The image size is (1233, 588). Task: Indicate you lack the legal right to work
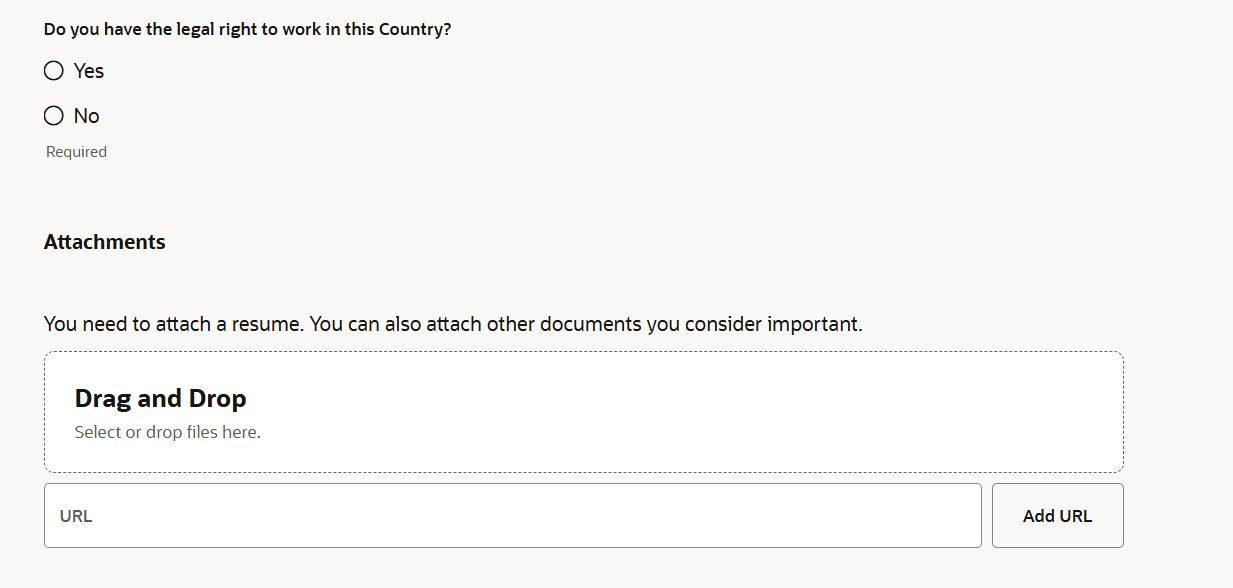[x=54, y=115]
